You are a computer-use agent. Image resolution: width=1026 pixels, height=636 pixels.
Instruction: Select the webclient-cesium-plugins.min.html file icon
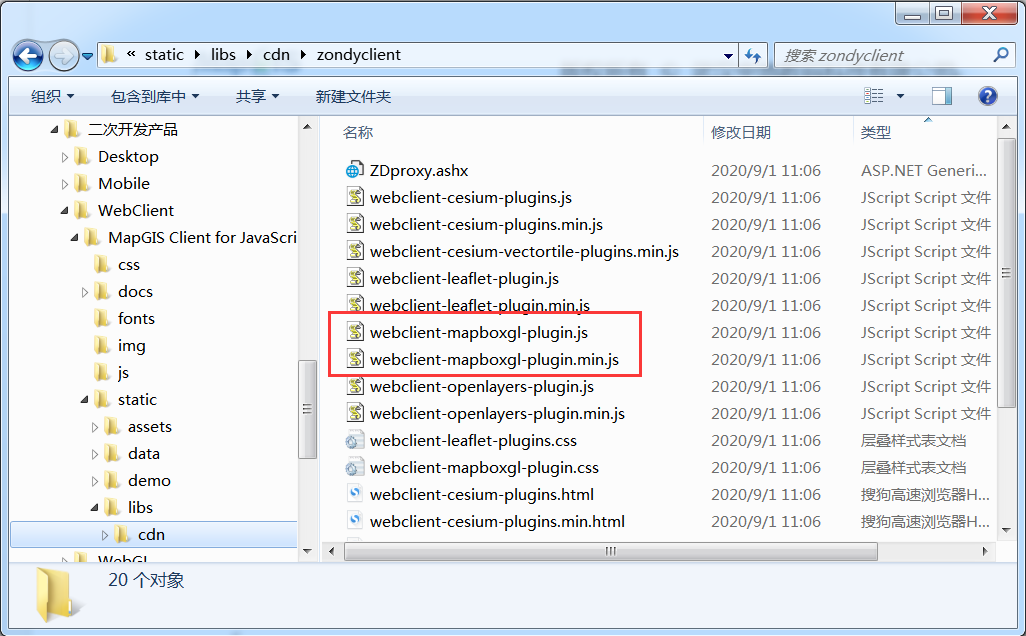pyautogui.click(x=355, y=521)
